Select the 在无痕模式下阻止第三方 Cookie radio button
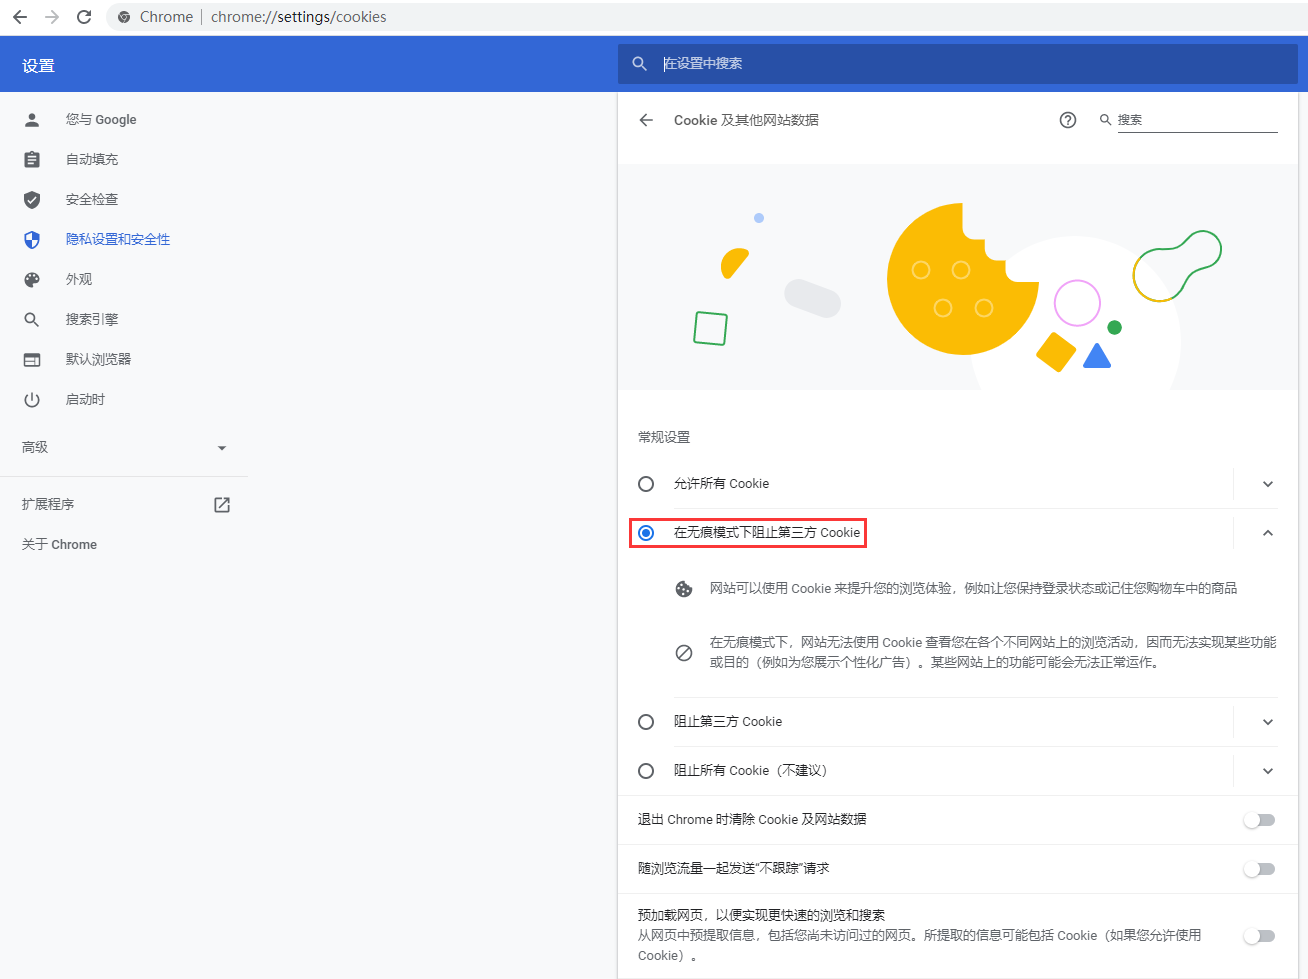Viewport: 1308px width, 979px height. [646, 533]
